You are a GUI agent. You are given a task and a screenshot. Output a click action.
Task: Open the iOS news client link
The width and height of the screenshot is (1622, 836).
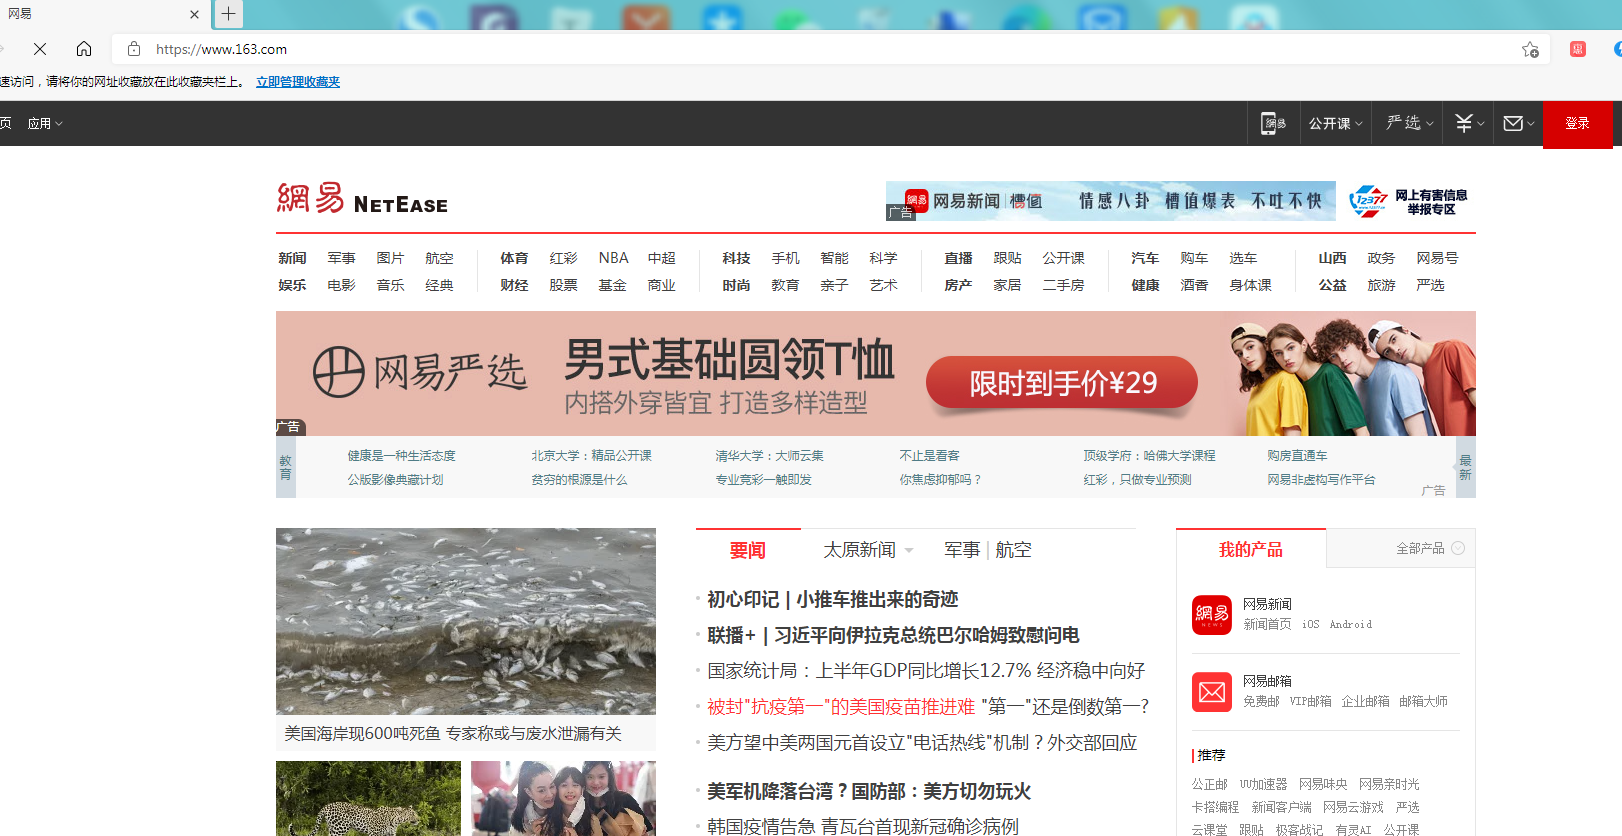pyautogui.click(x=1310, y=624)
